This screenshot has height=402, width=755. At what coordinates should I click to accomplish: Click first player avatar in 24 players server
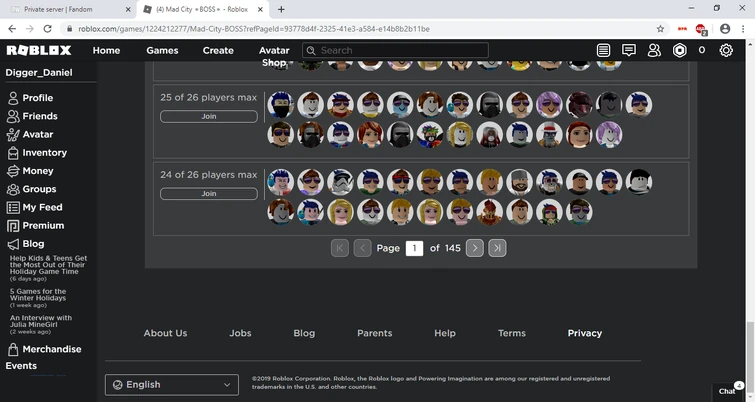pyautogui.click(x=281, y=182)
